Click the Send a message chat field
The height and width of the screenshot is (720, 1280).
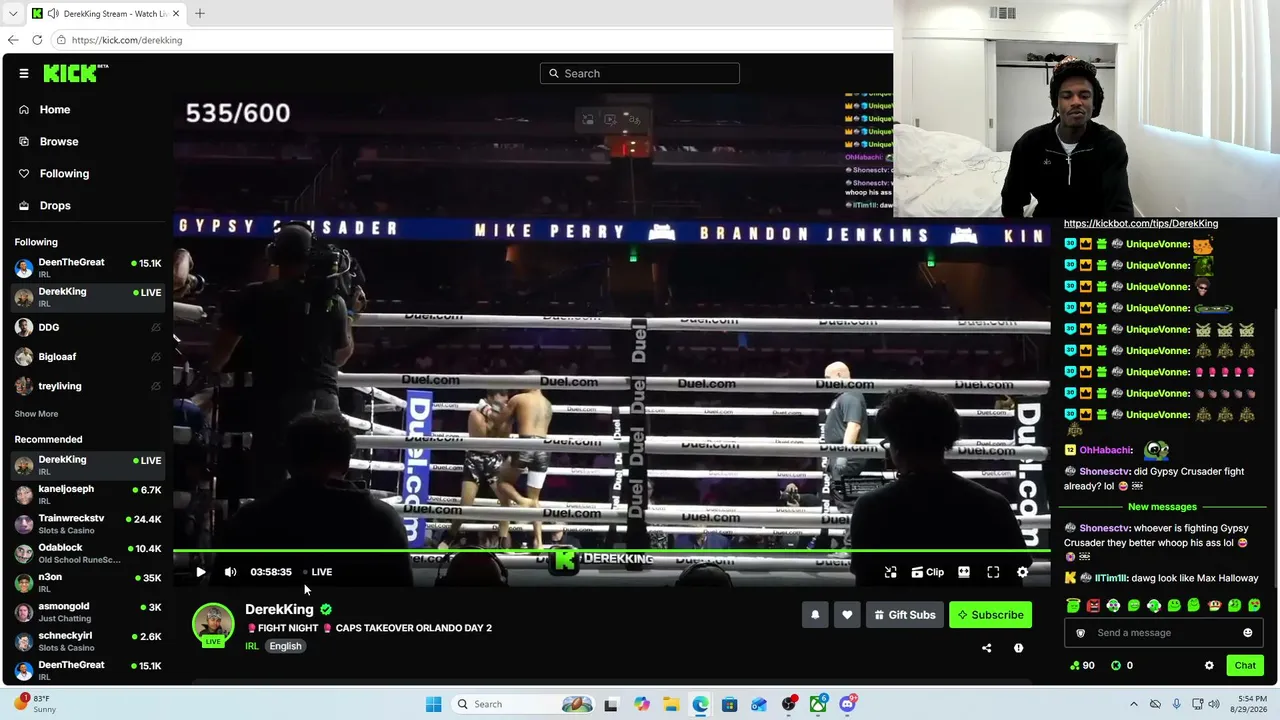coord(1162,633)
